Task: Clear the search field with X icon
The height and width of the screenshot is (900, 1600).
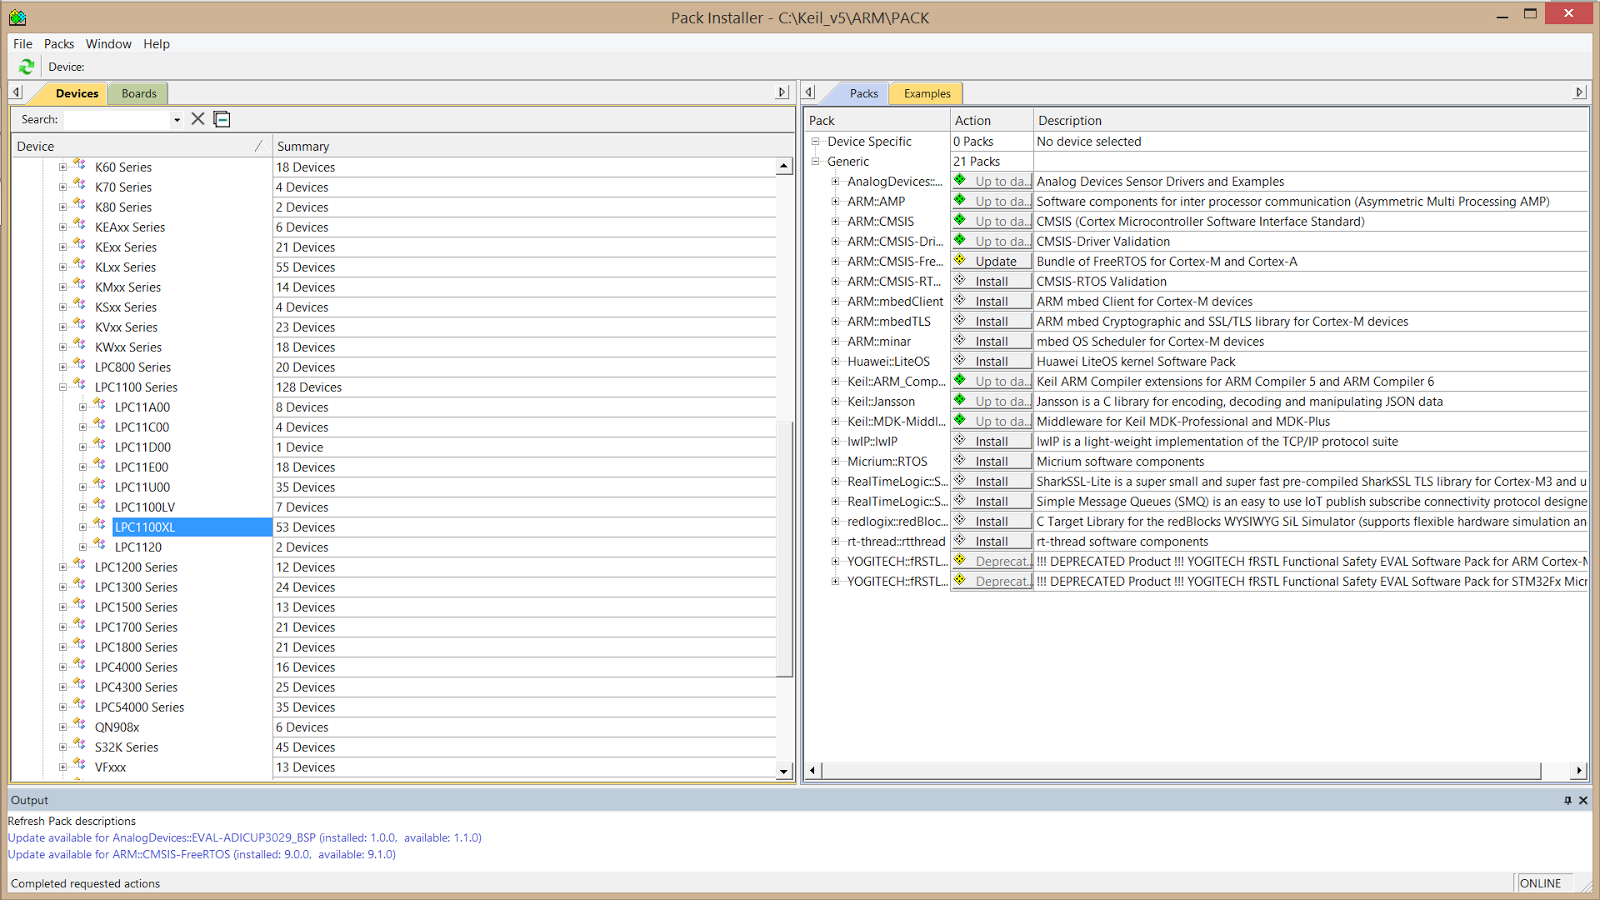Action: (x=198, y=119)
